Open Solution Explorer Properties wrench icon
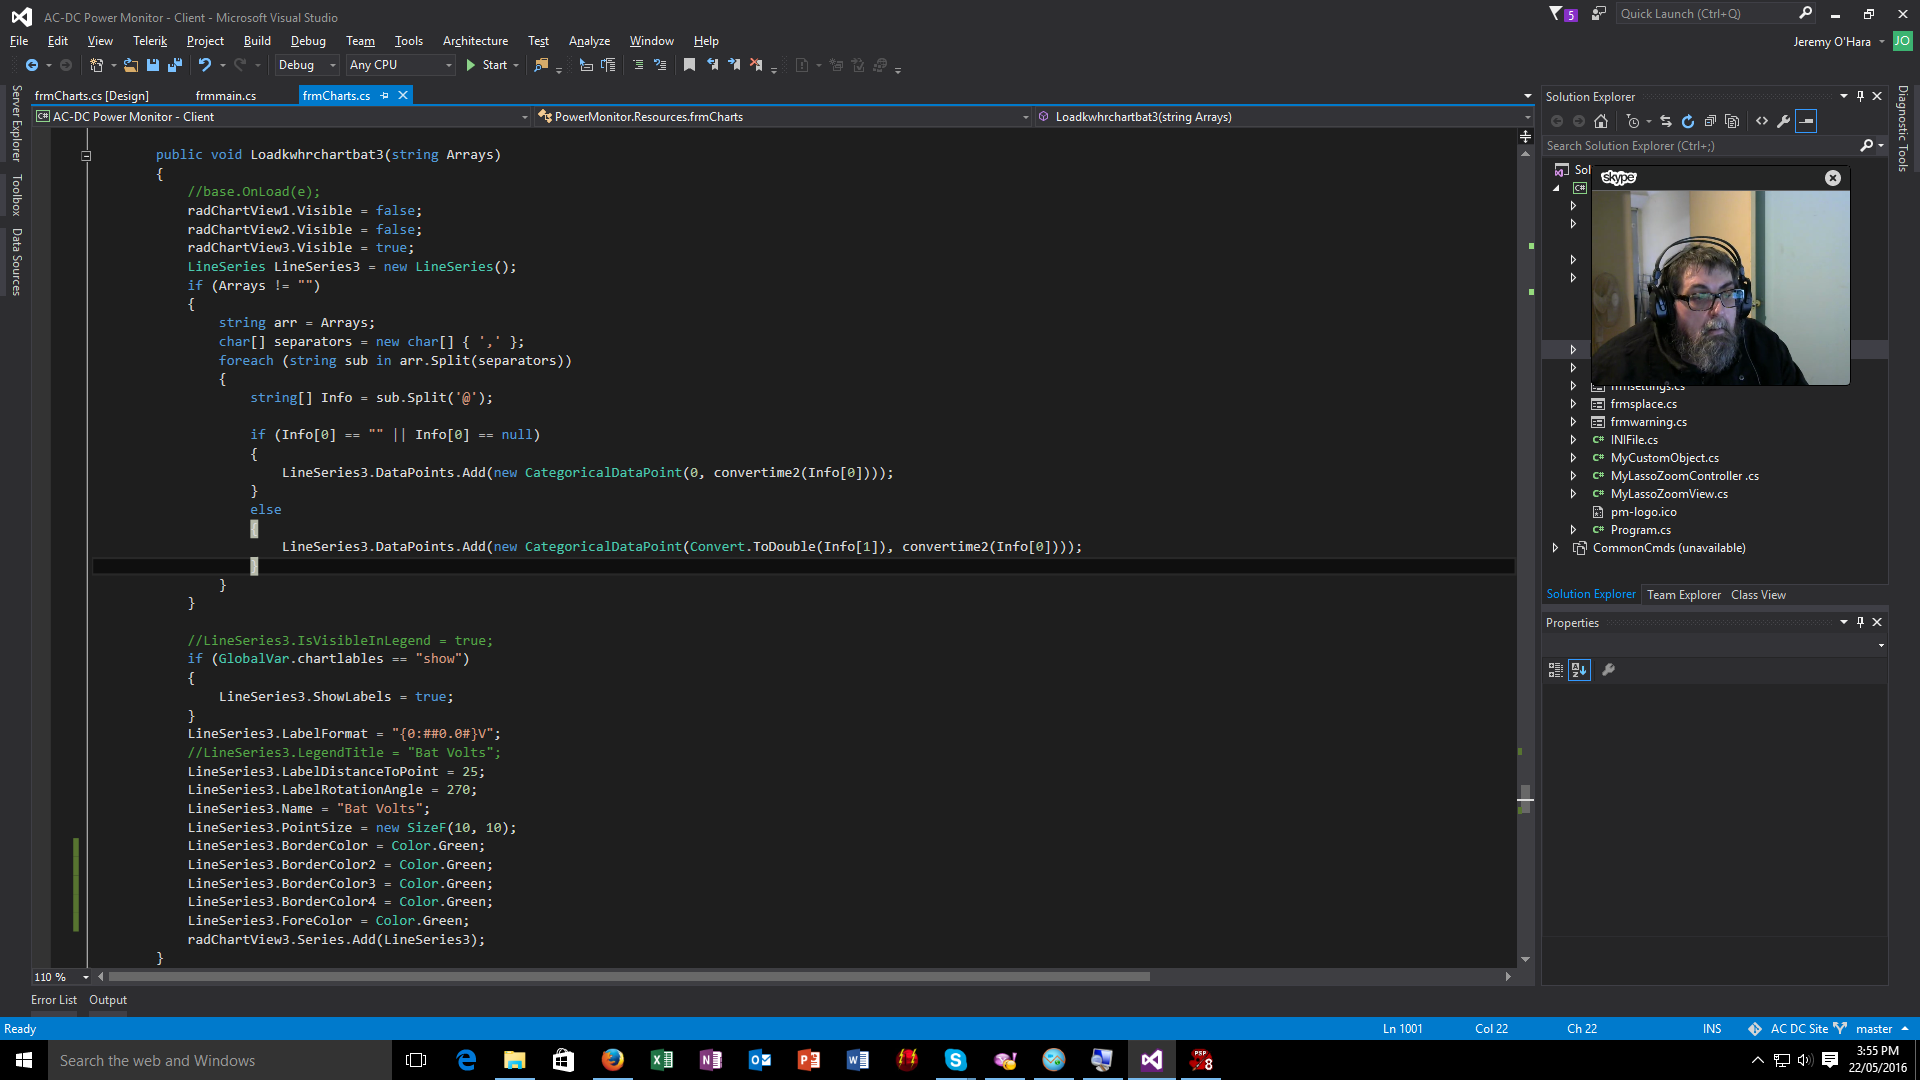This screenshot has width=1920, height=1080. pos(1784,121)
